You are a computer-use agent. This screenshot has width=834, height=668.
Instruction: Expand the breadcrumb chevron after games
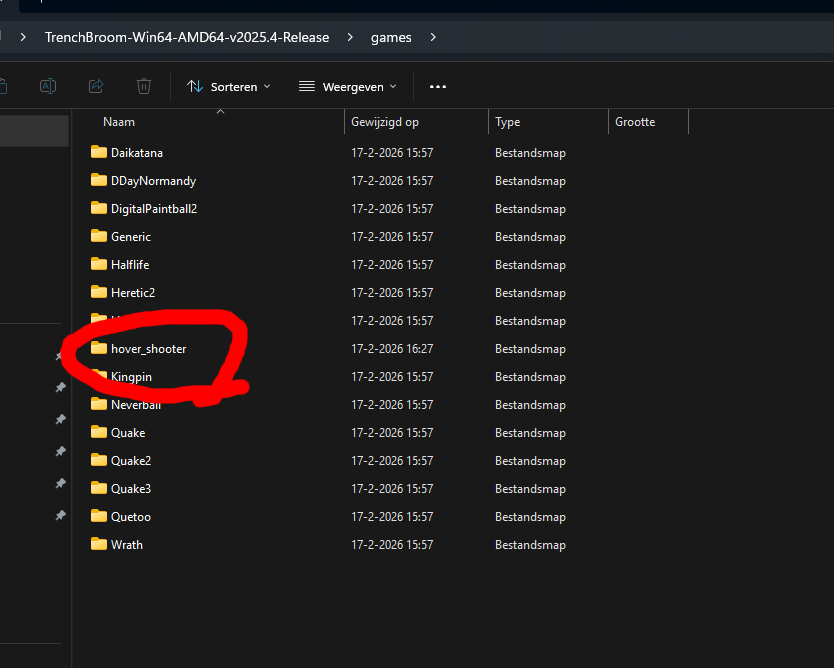(x=433, y=37)
